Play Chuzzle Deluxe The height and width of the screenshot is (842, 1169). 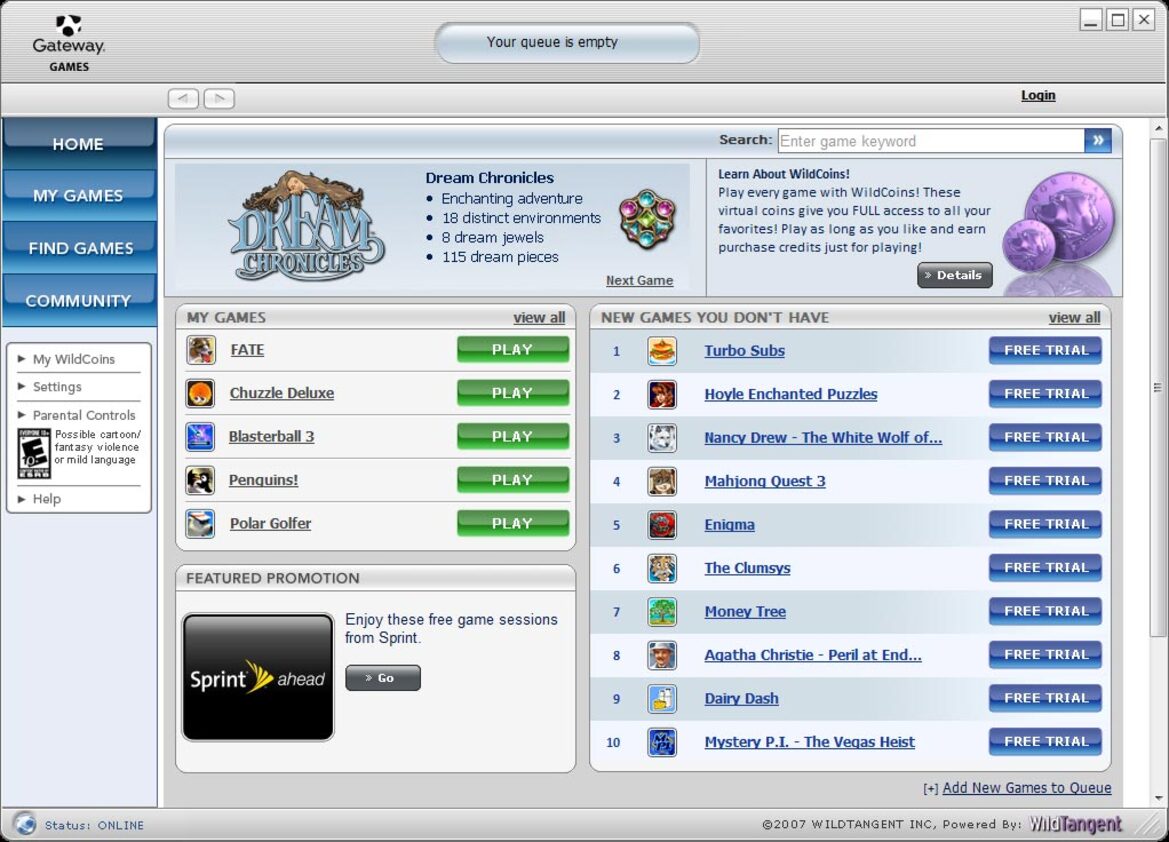pyautogui.click(x=513, y=393)
